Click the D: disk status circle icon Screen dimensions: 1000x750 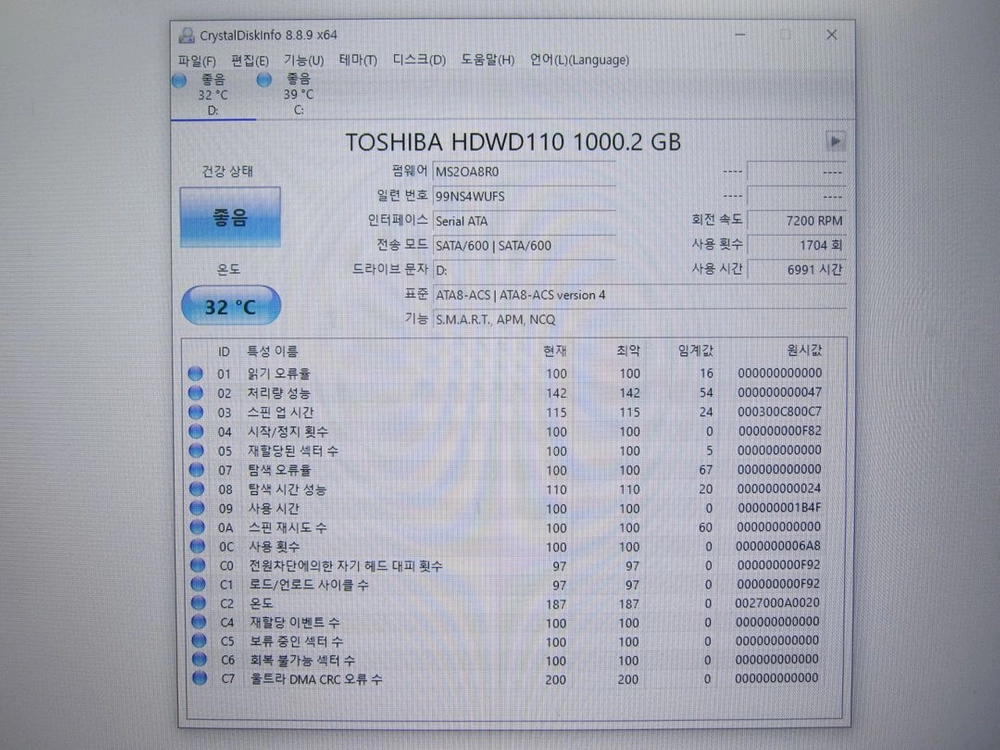click(179, 80)
